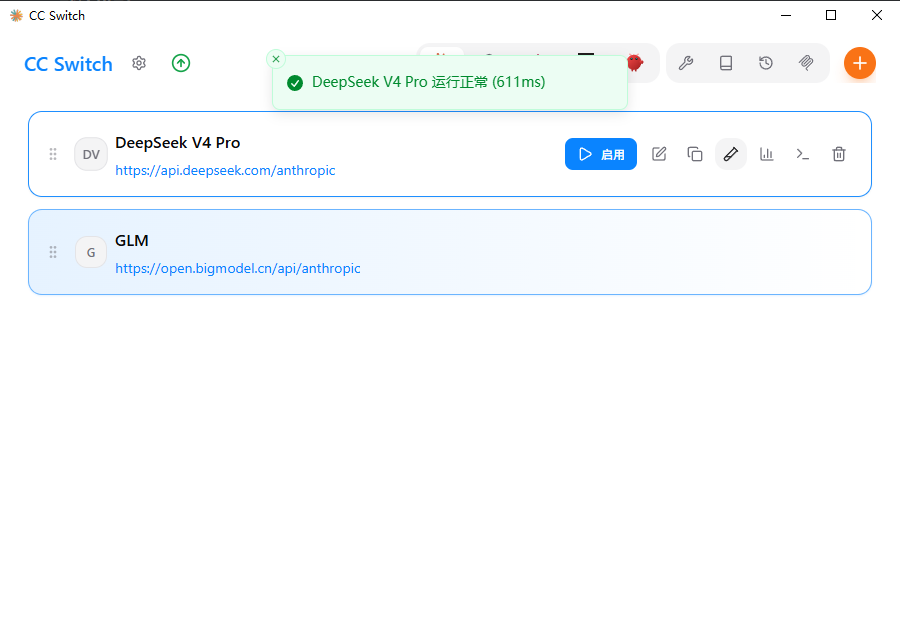The width and height of the screenshot is (900, 631).
Task: Open the wrench tools icon
Action: click(x=686, y=63)
